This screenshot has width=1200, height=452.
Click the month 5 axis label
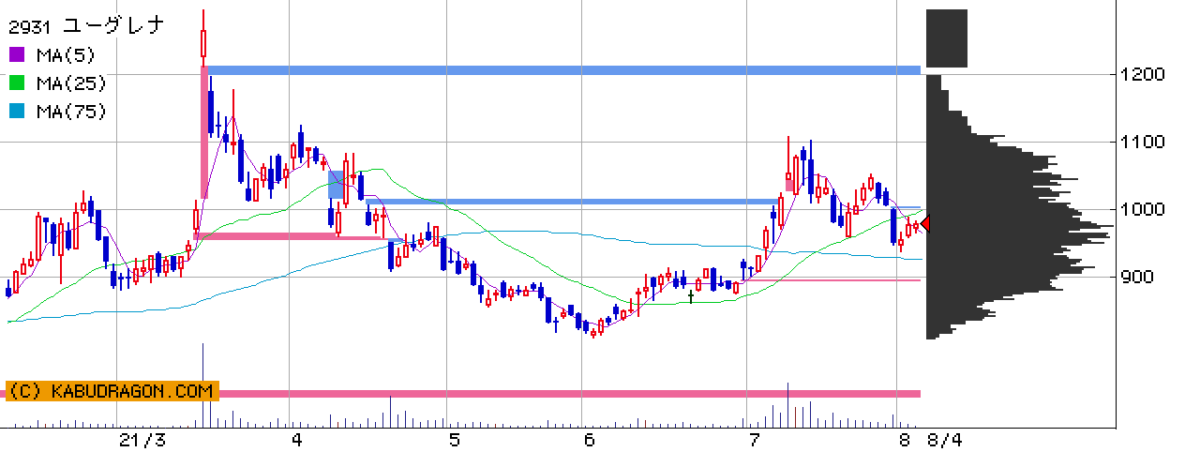point(454,440)
